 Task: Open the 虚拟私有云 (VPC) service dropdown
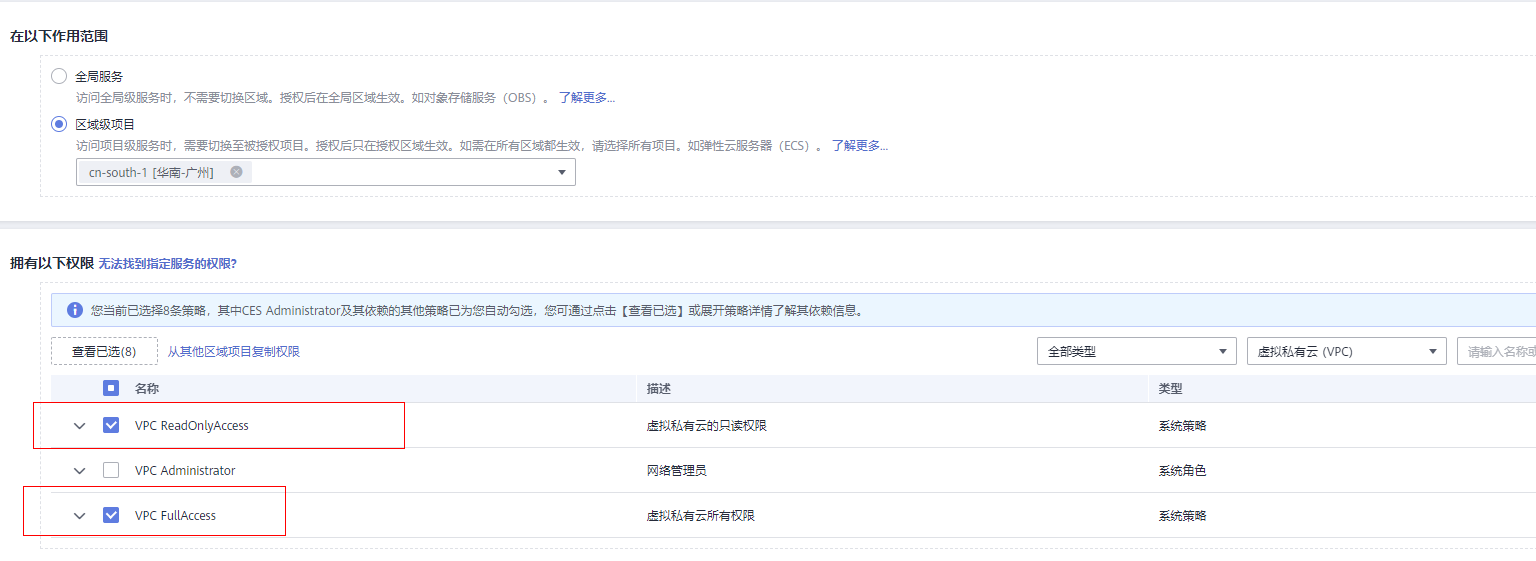pos(1347,351)
